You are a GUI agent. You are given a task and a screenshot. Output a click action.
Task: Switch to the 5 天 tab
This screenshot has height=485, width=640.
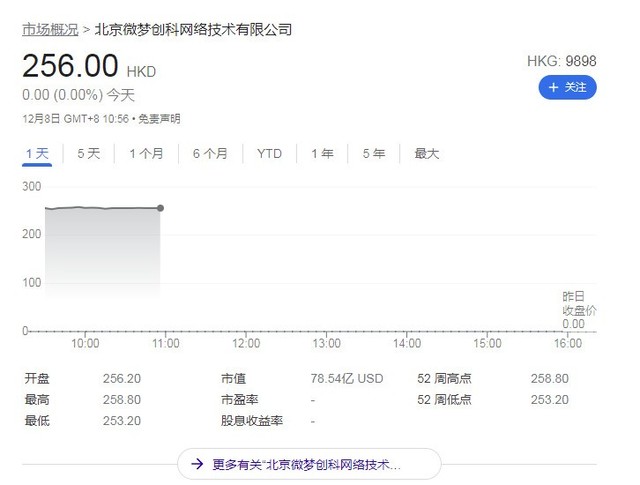(x=89, y=154)
